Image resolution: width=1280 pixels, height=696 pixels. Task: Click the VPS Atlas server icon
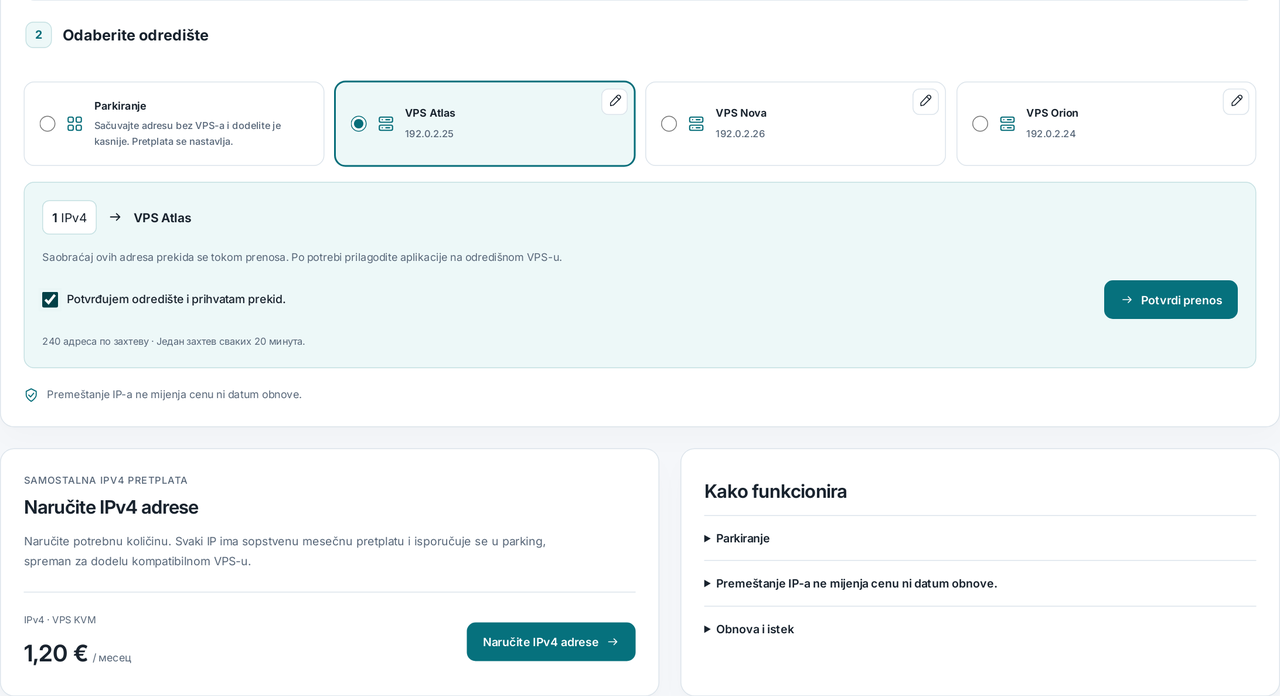click(x=386, y=124)
